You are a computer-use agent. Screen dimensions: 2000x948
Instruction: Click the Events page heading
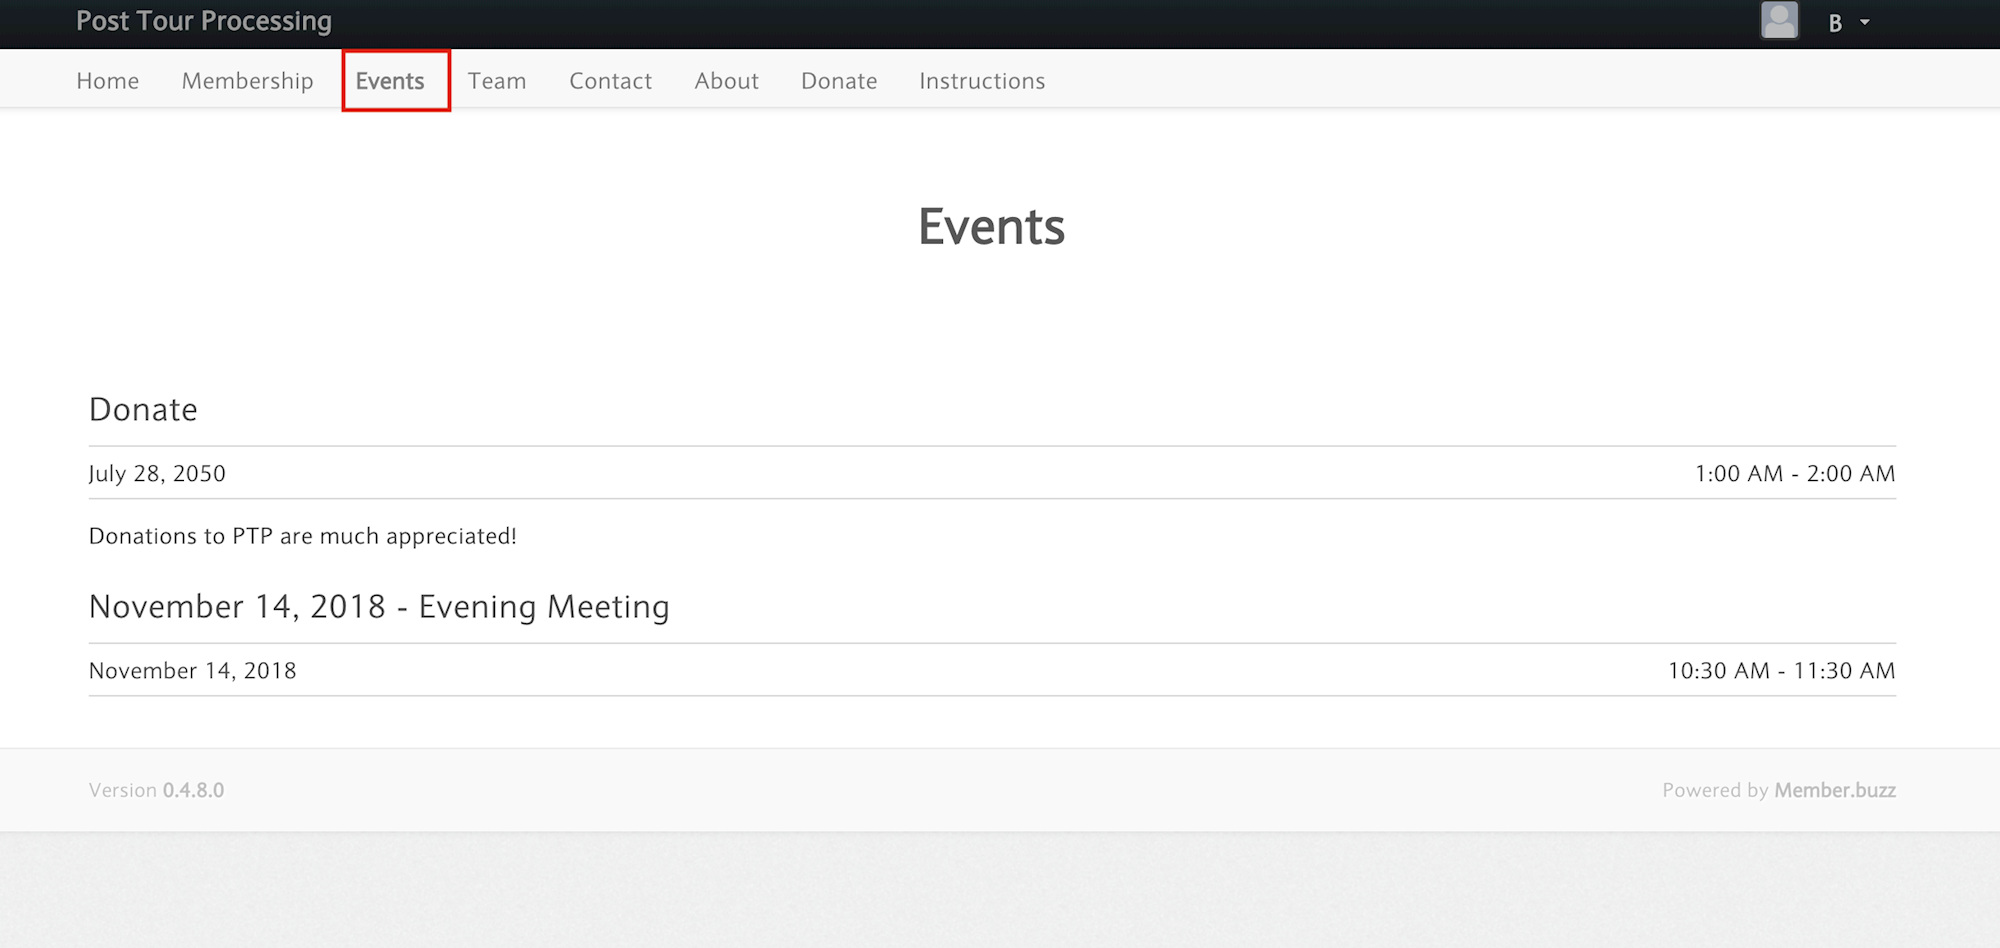point(991,227)
